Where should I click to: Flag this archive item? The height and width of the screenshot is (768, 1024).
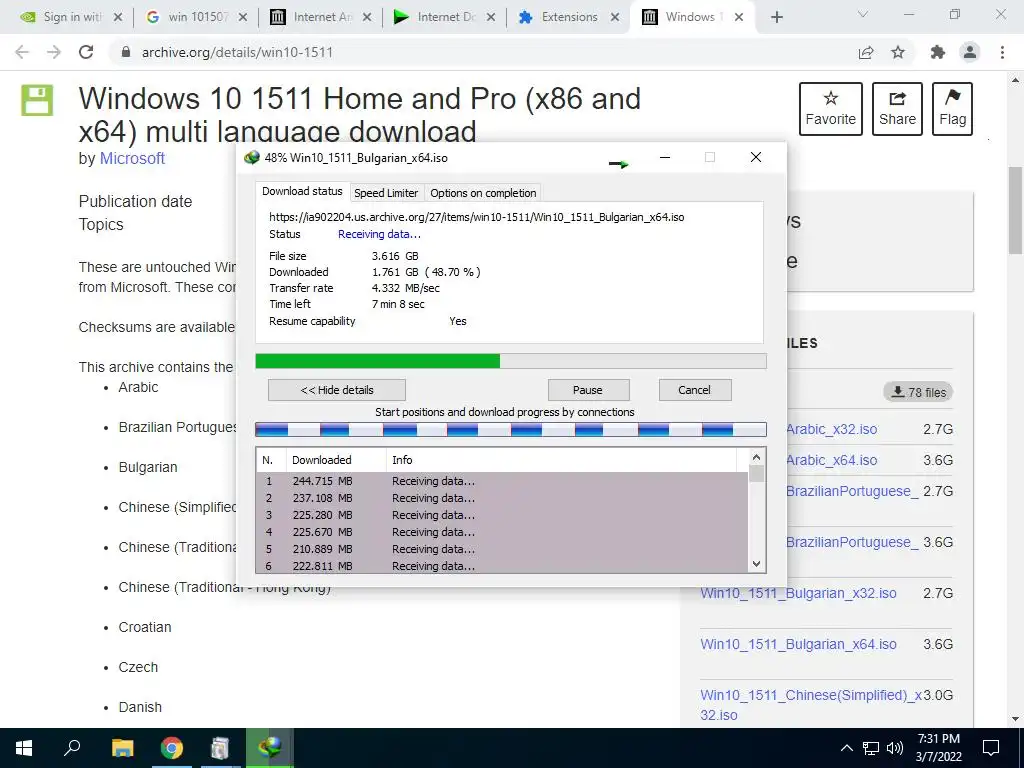point(952,109)
